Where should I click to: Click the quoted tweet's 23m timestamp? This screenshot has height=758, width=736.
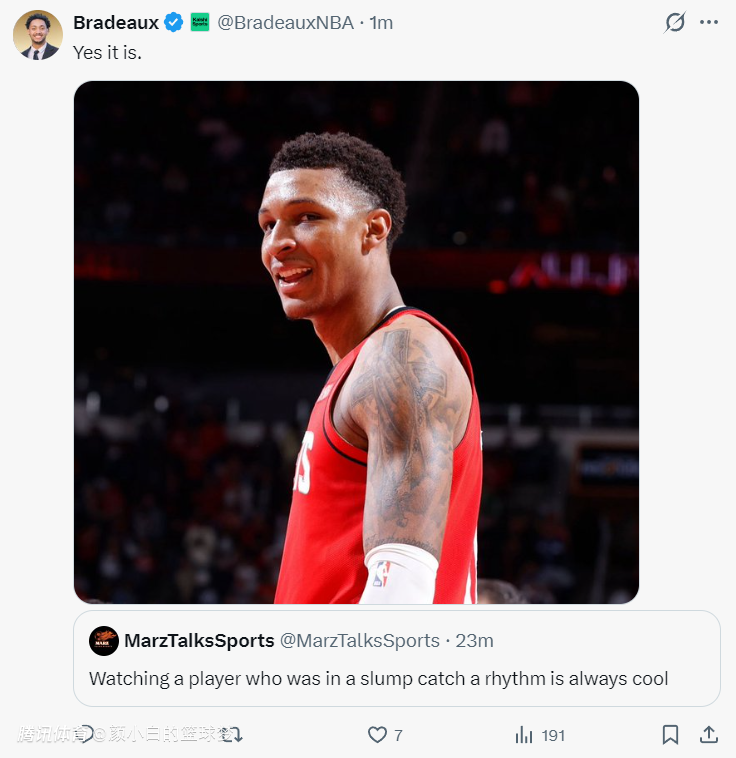[475, 641]
